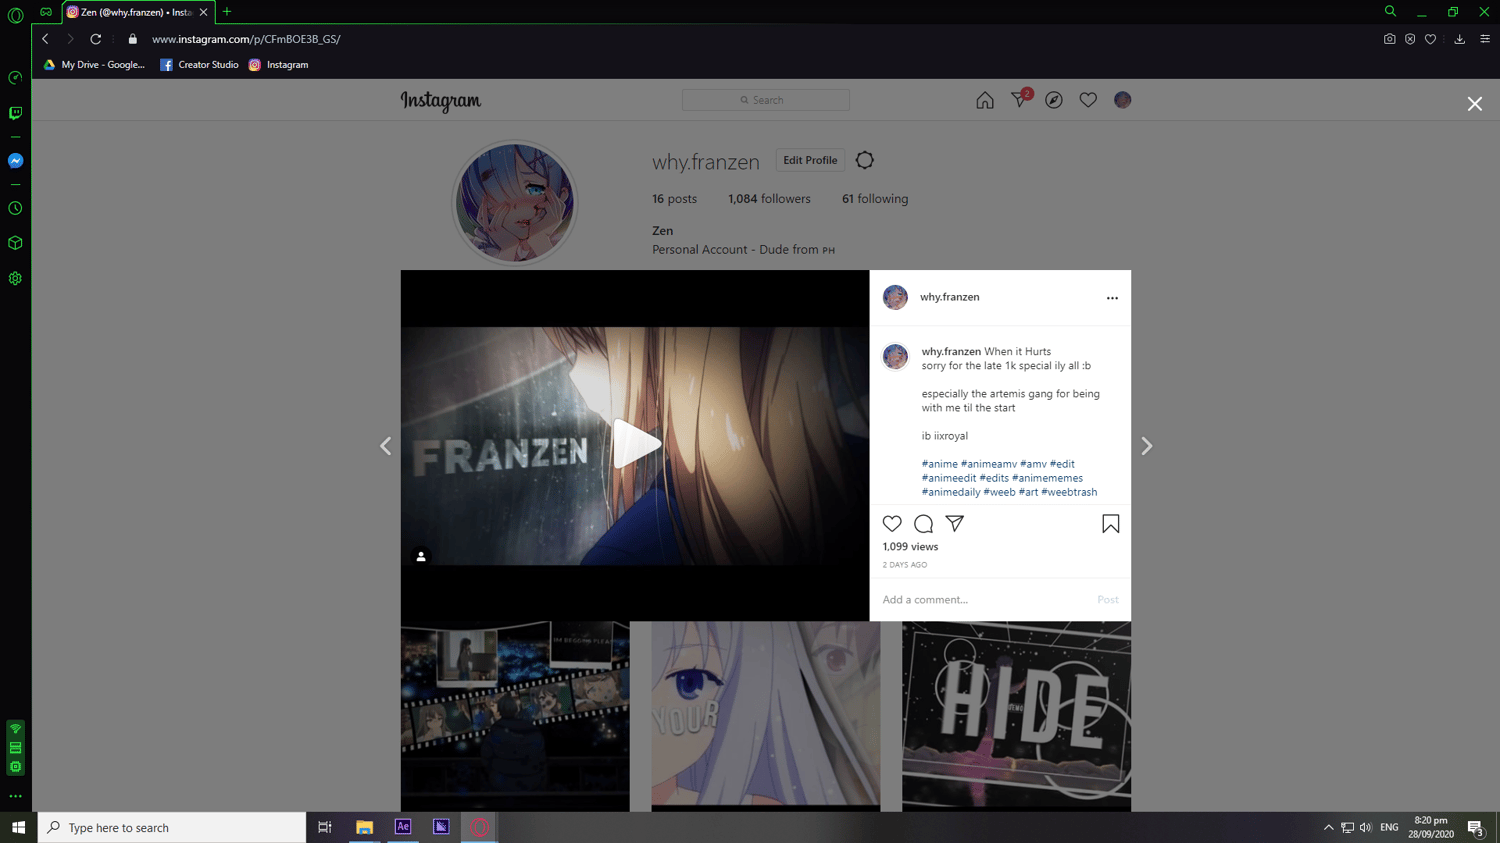Click the Edit Profile button

coord(810,160)
